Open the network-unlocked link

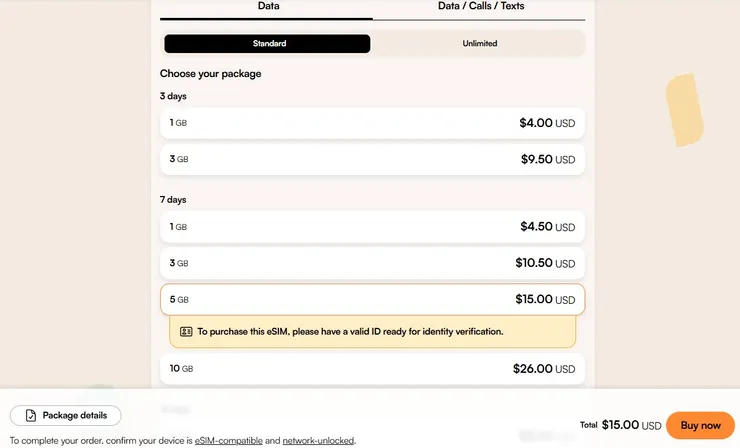[318, 440]
